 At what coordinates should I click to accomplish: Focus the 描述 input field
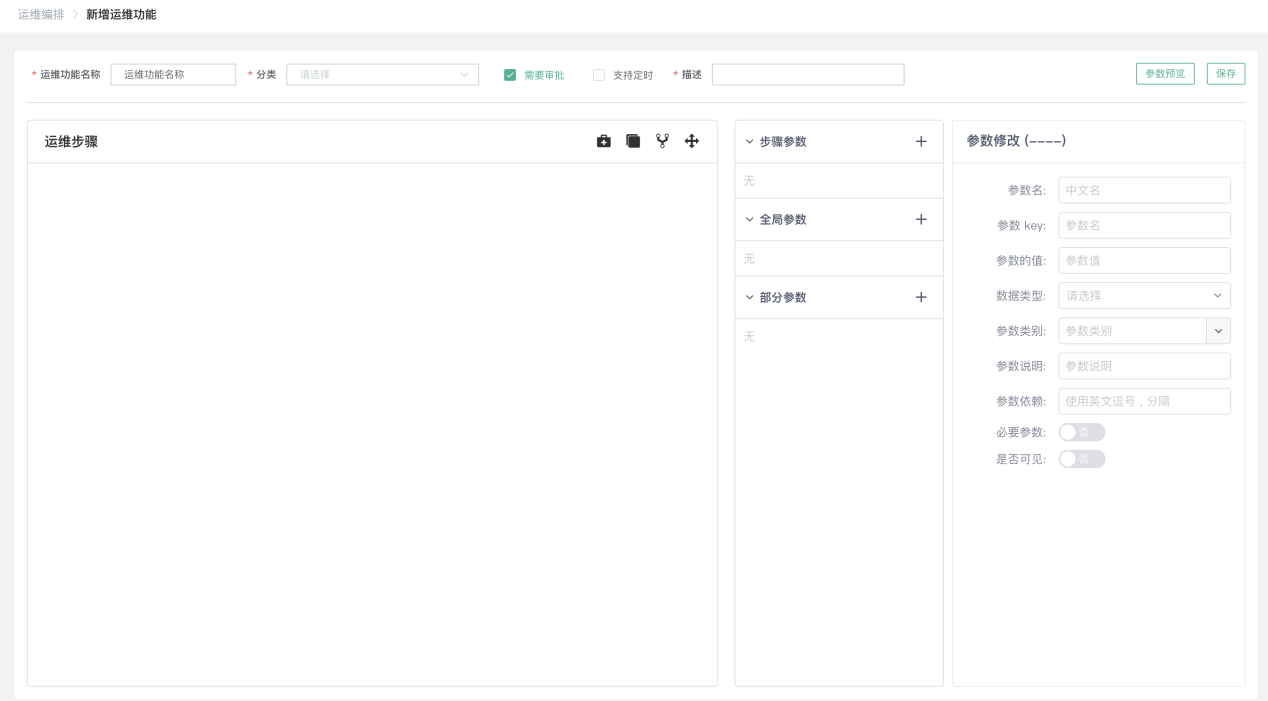808,75
